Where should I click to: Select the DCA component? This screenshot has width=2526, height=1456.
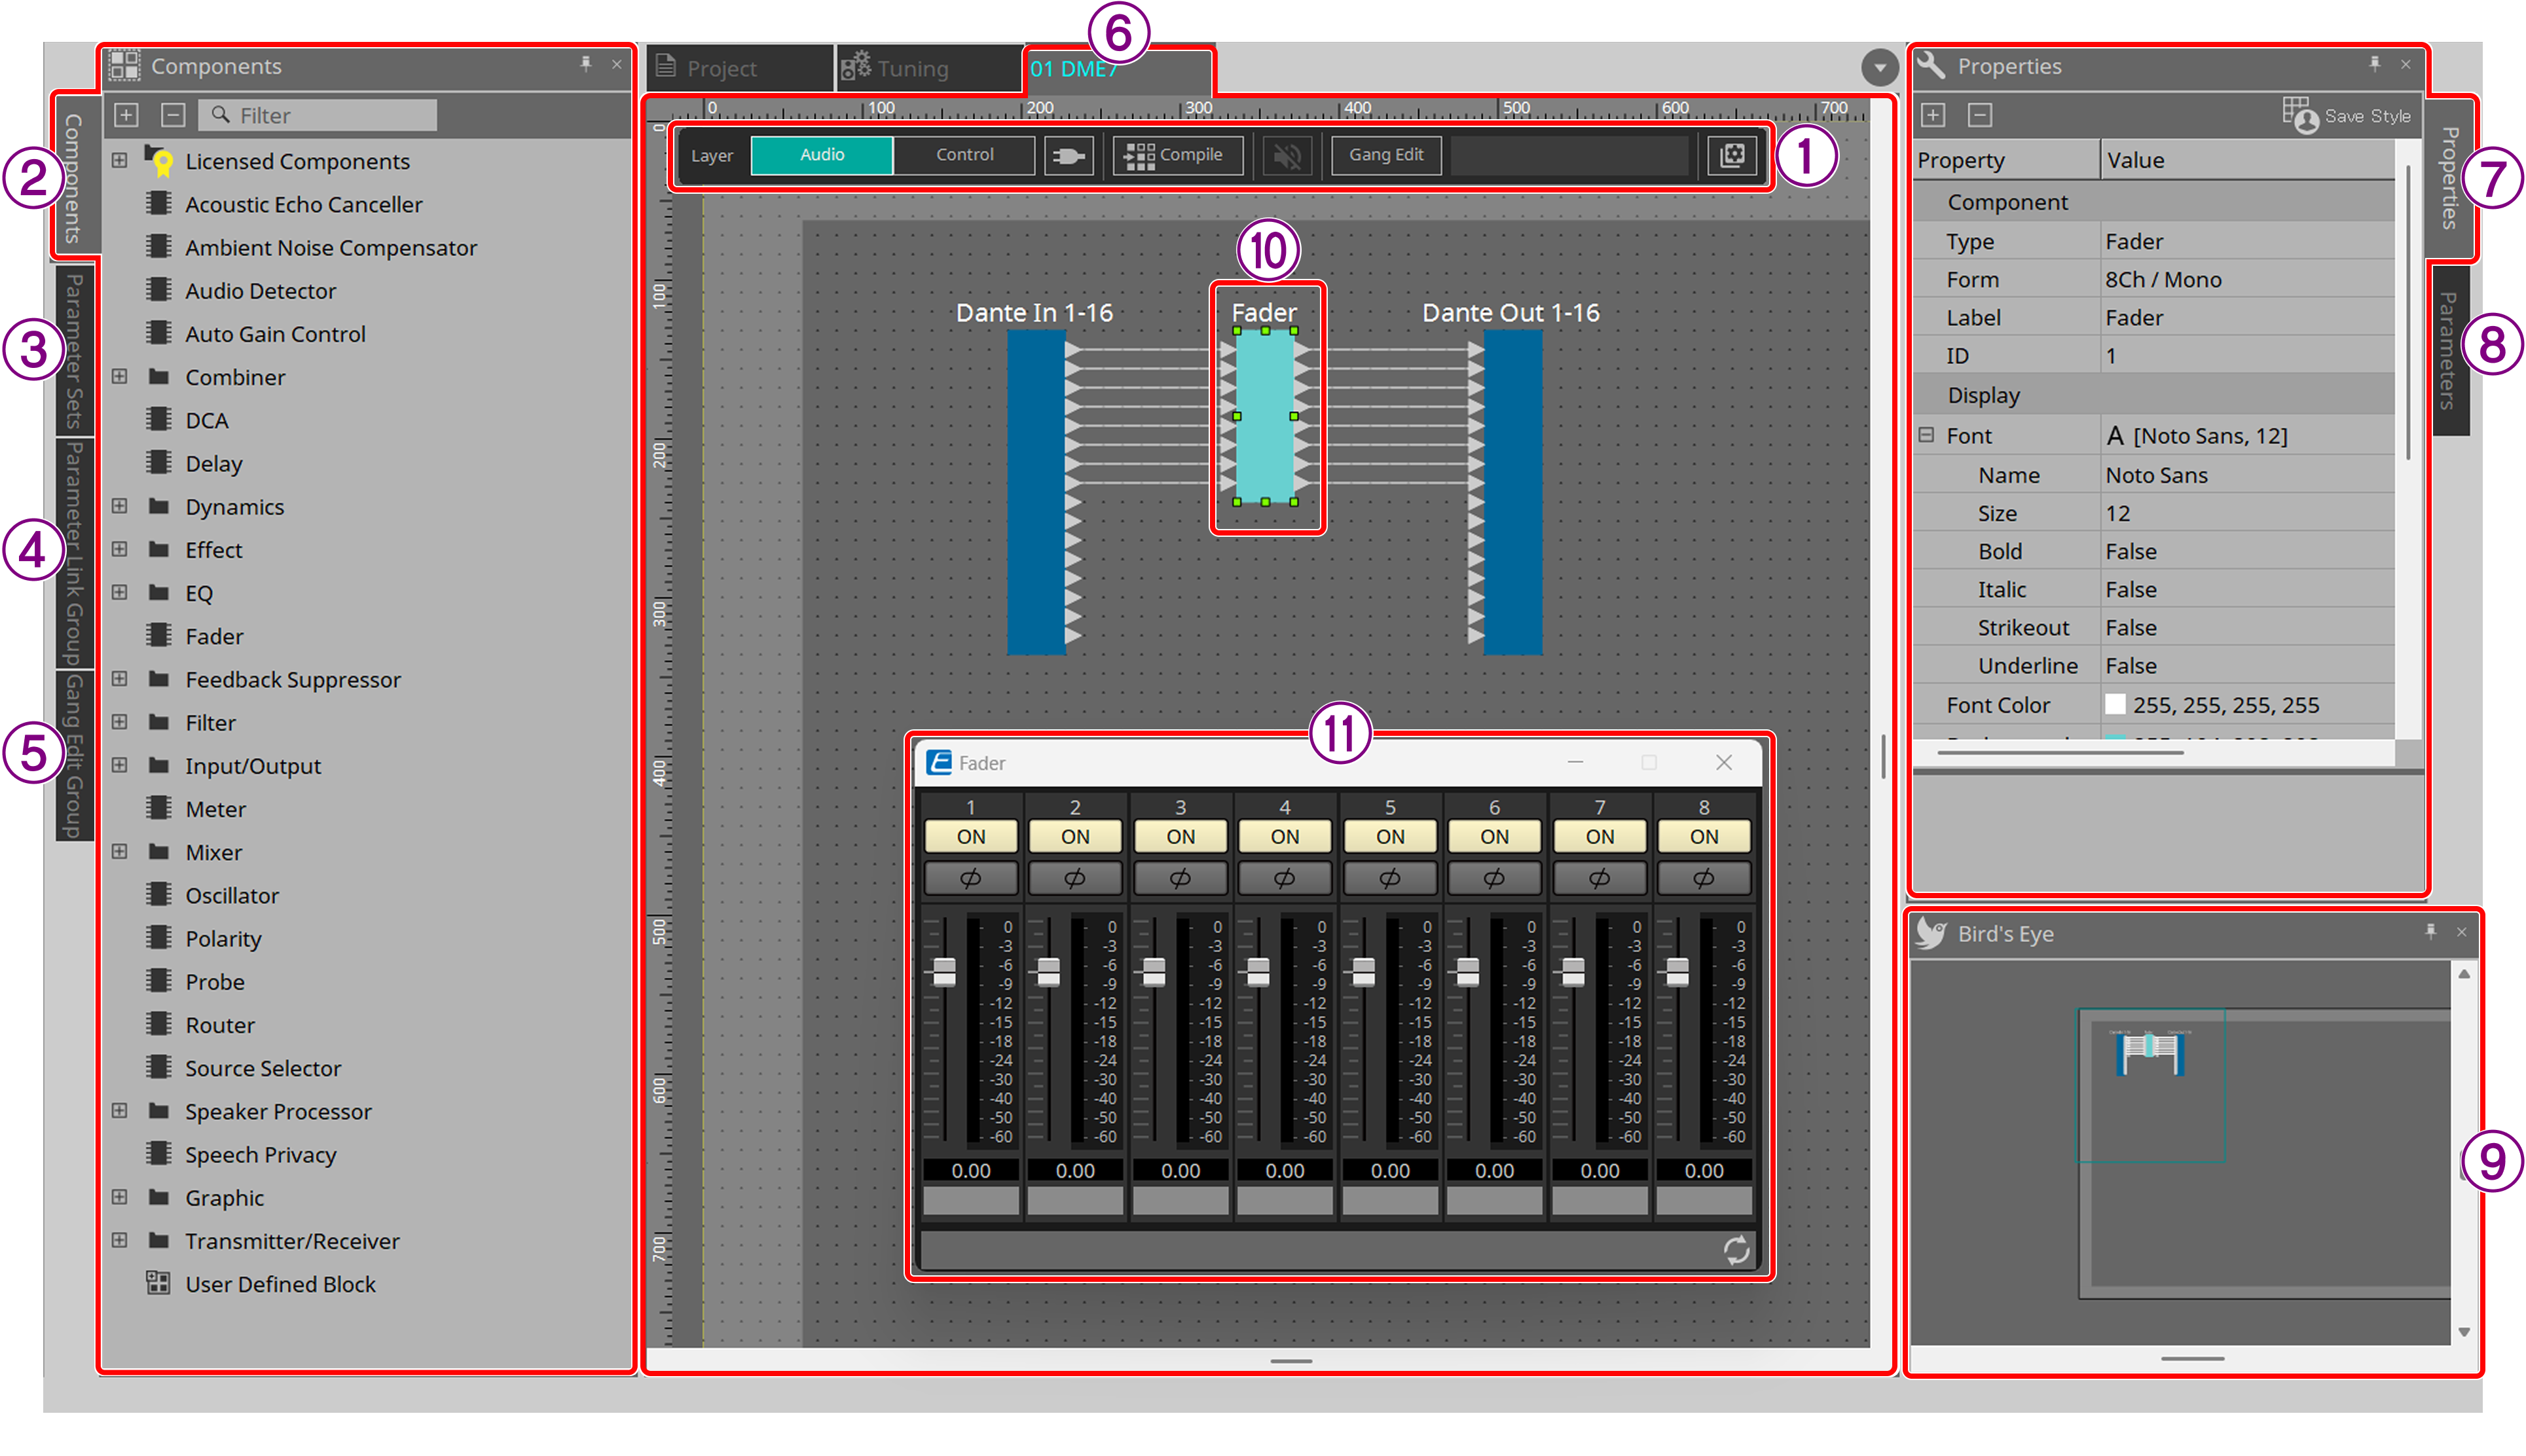pos(207,421)
